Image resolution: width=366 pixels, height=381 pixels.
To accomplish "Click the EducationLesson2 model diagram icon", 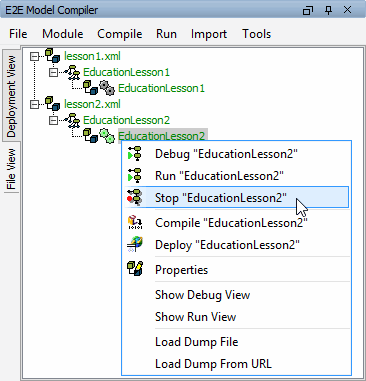I will pos(72,120).
